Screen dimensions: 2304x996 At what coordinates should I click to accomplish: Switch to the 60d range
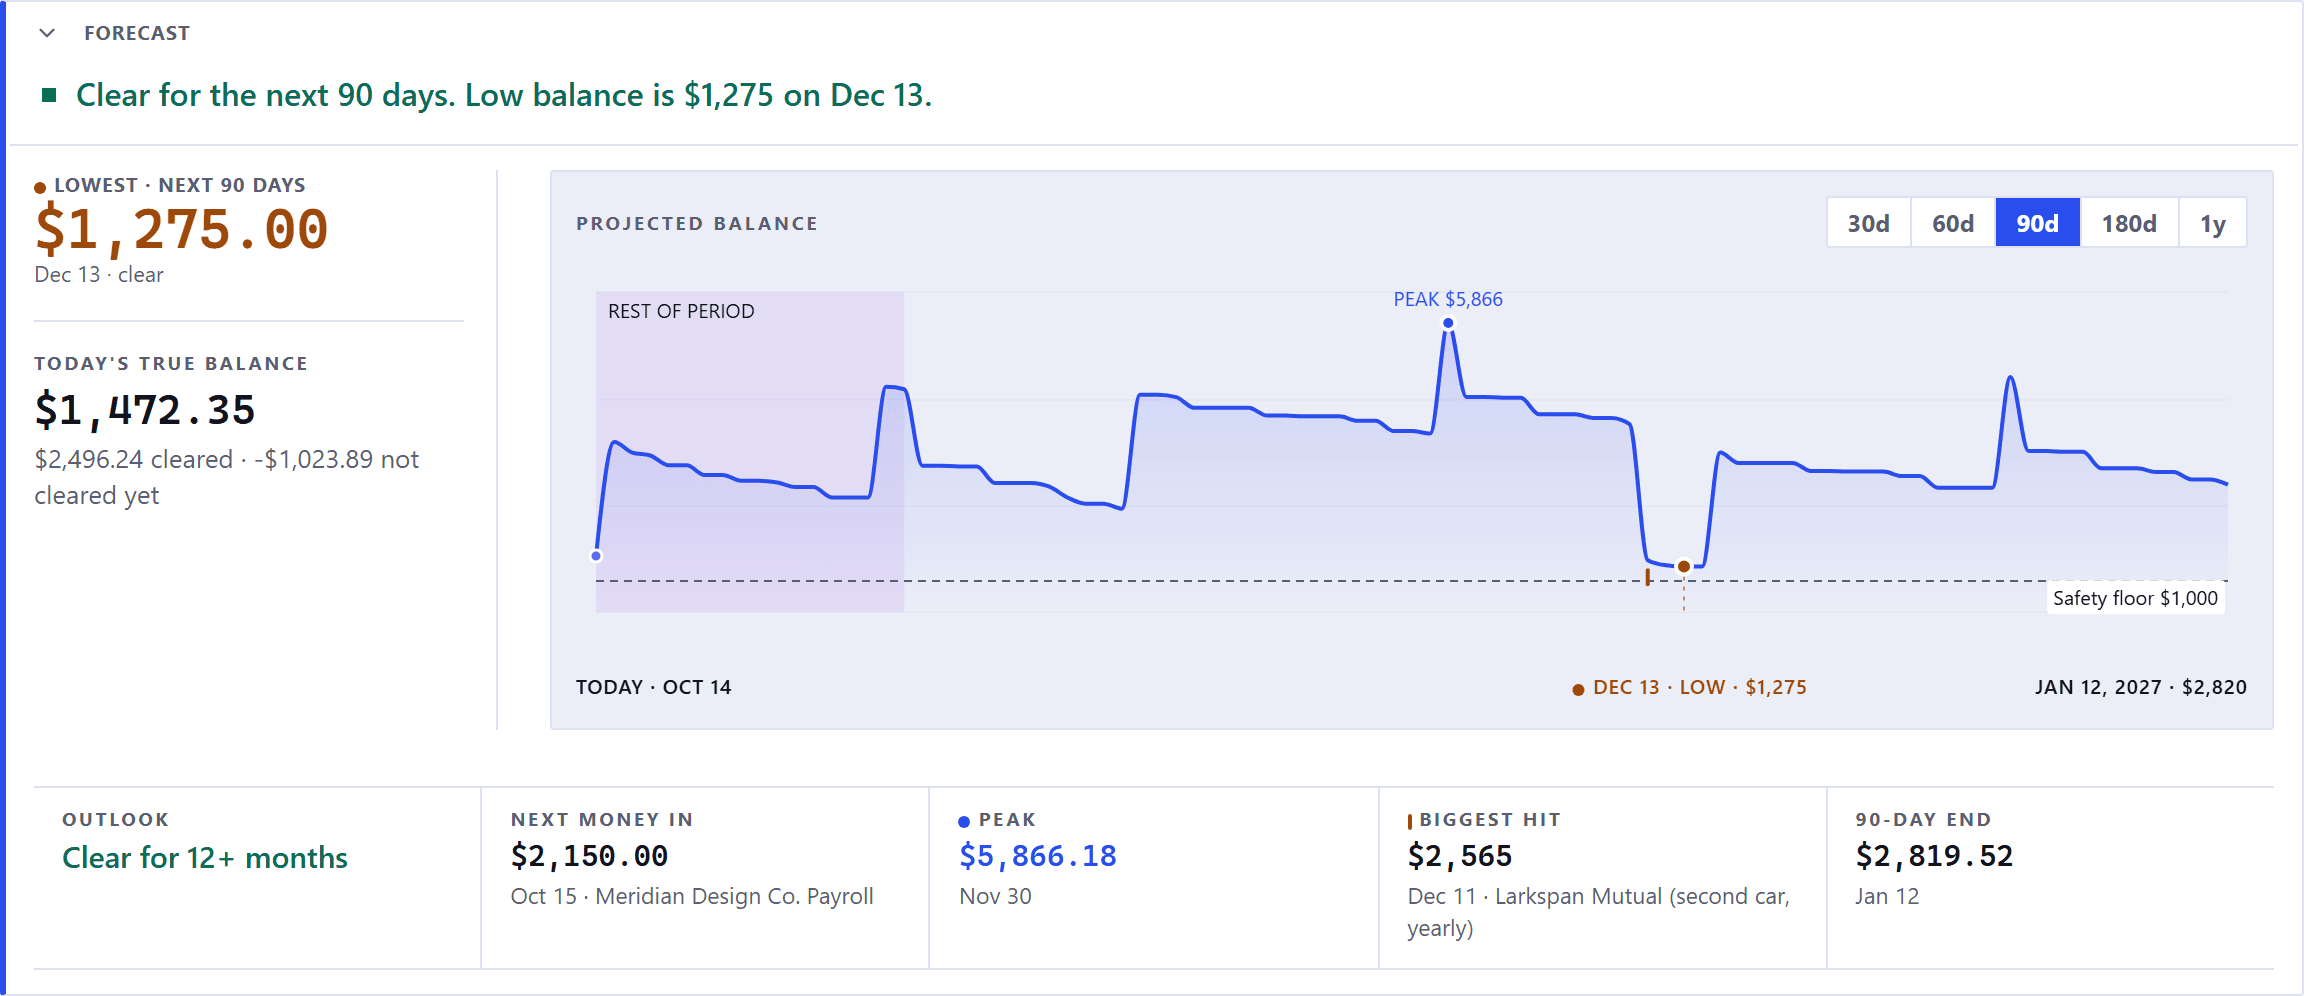1952,223
